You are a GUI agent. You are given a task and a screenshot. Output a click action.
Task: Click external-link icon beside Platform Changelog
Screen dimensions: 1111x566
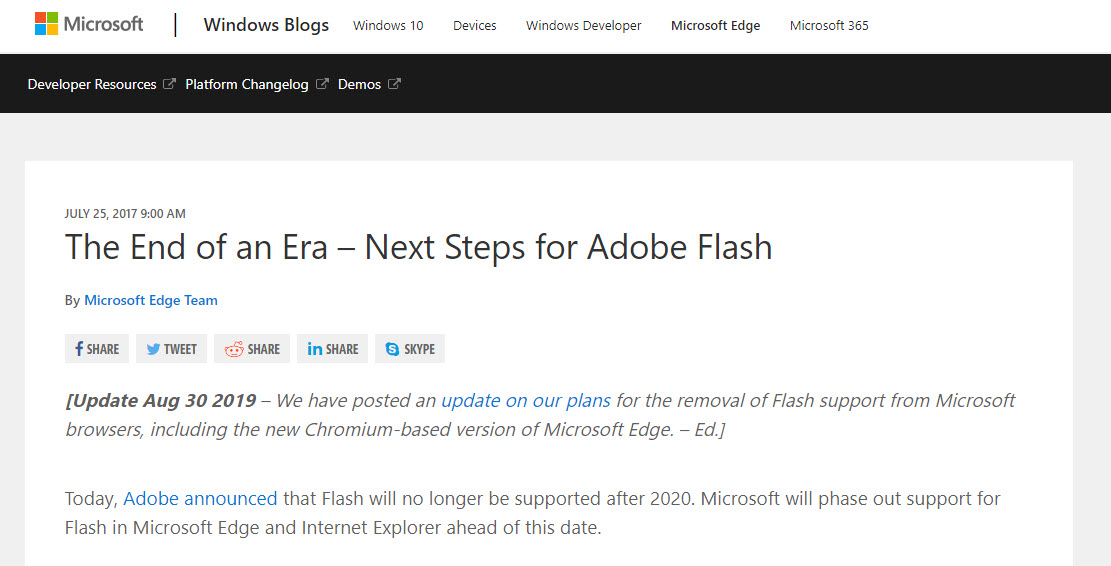[322, 84]
